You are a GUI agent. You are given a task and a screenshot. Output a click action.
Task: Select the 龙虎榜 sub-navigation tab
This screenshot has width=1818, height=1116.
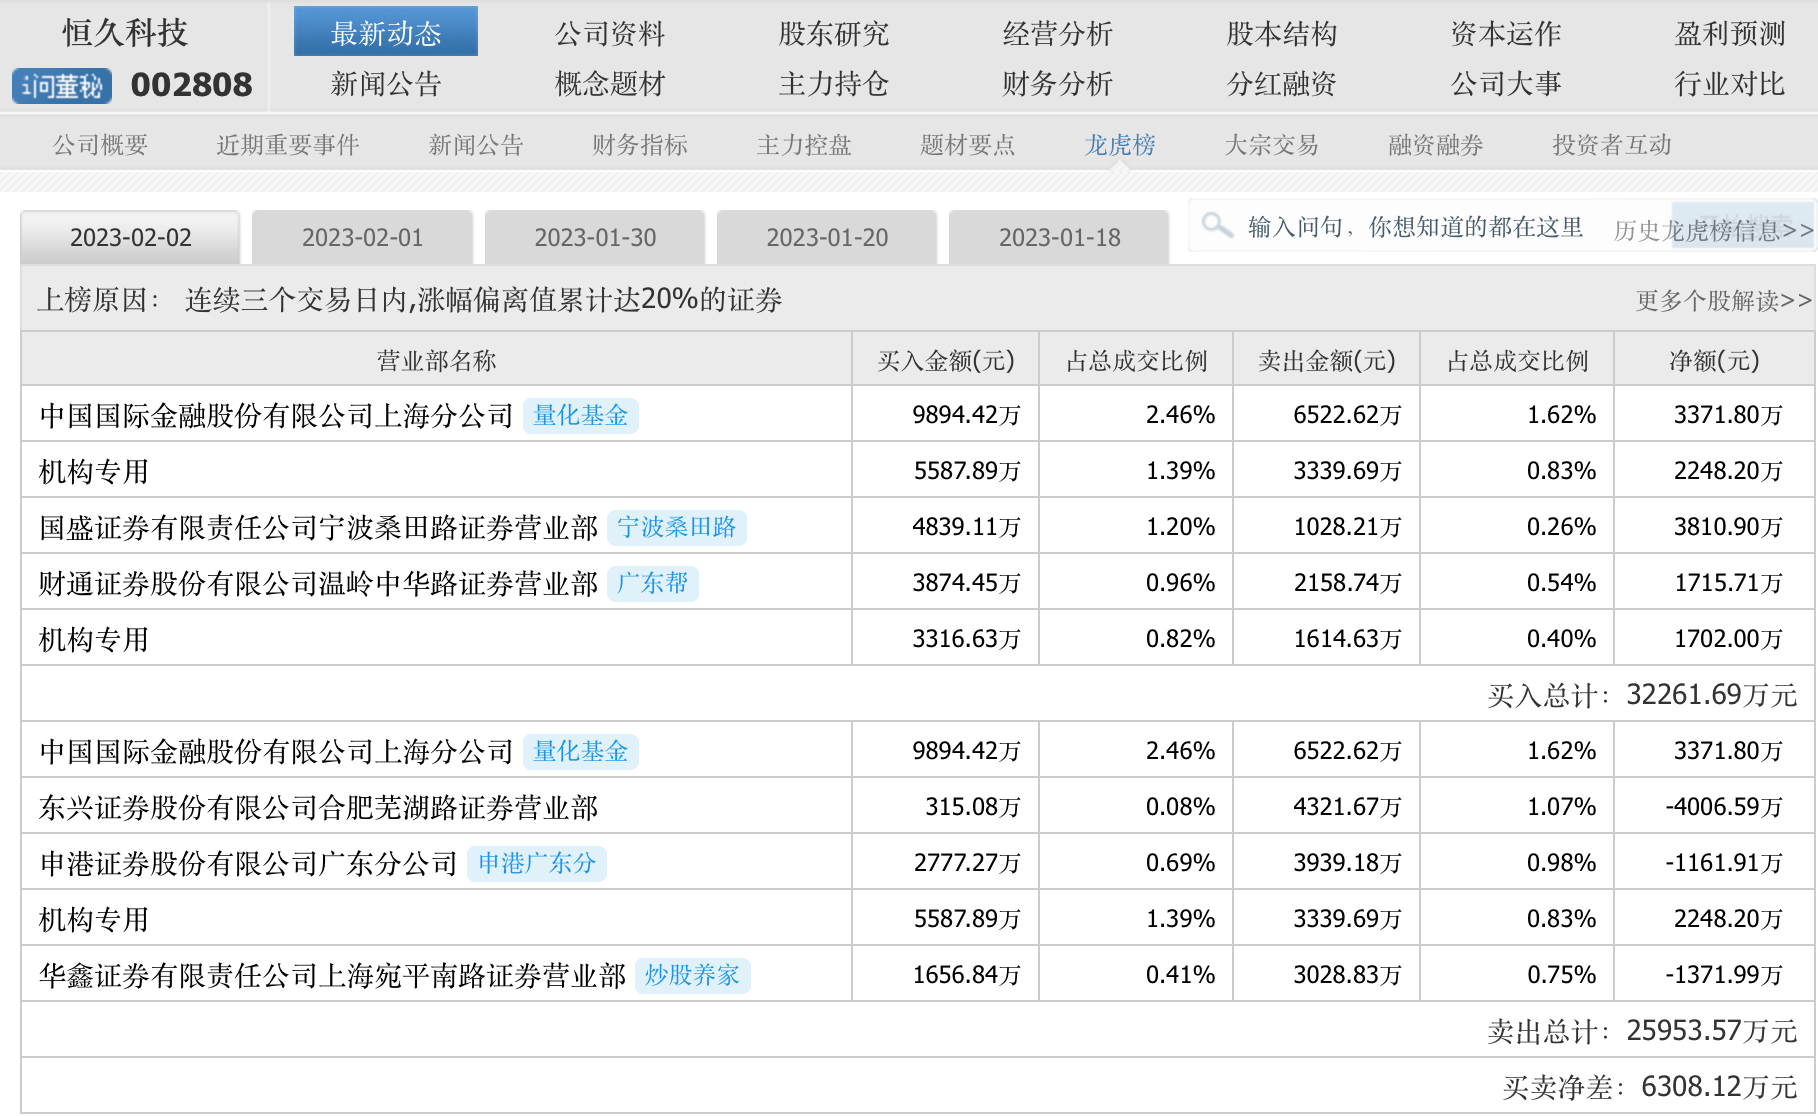1120,145
